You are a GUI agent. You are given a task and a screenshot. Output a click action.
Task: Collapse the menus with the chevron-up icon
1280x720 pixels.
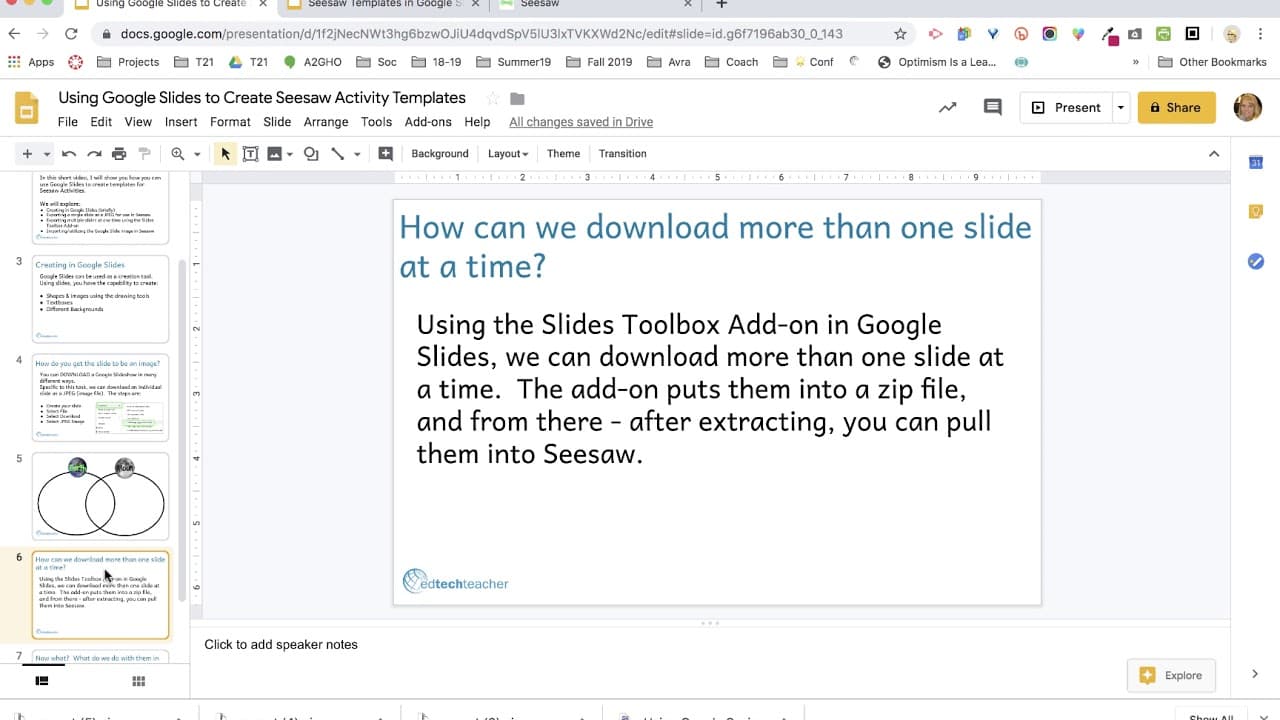click(1214, 154)
